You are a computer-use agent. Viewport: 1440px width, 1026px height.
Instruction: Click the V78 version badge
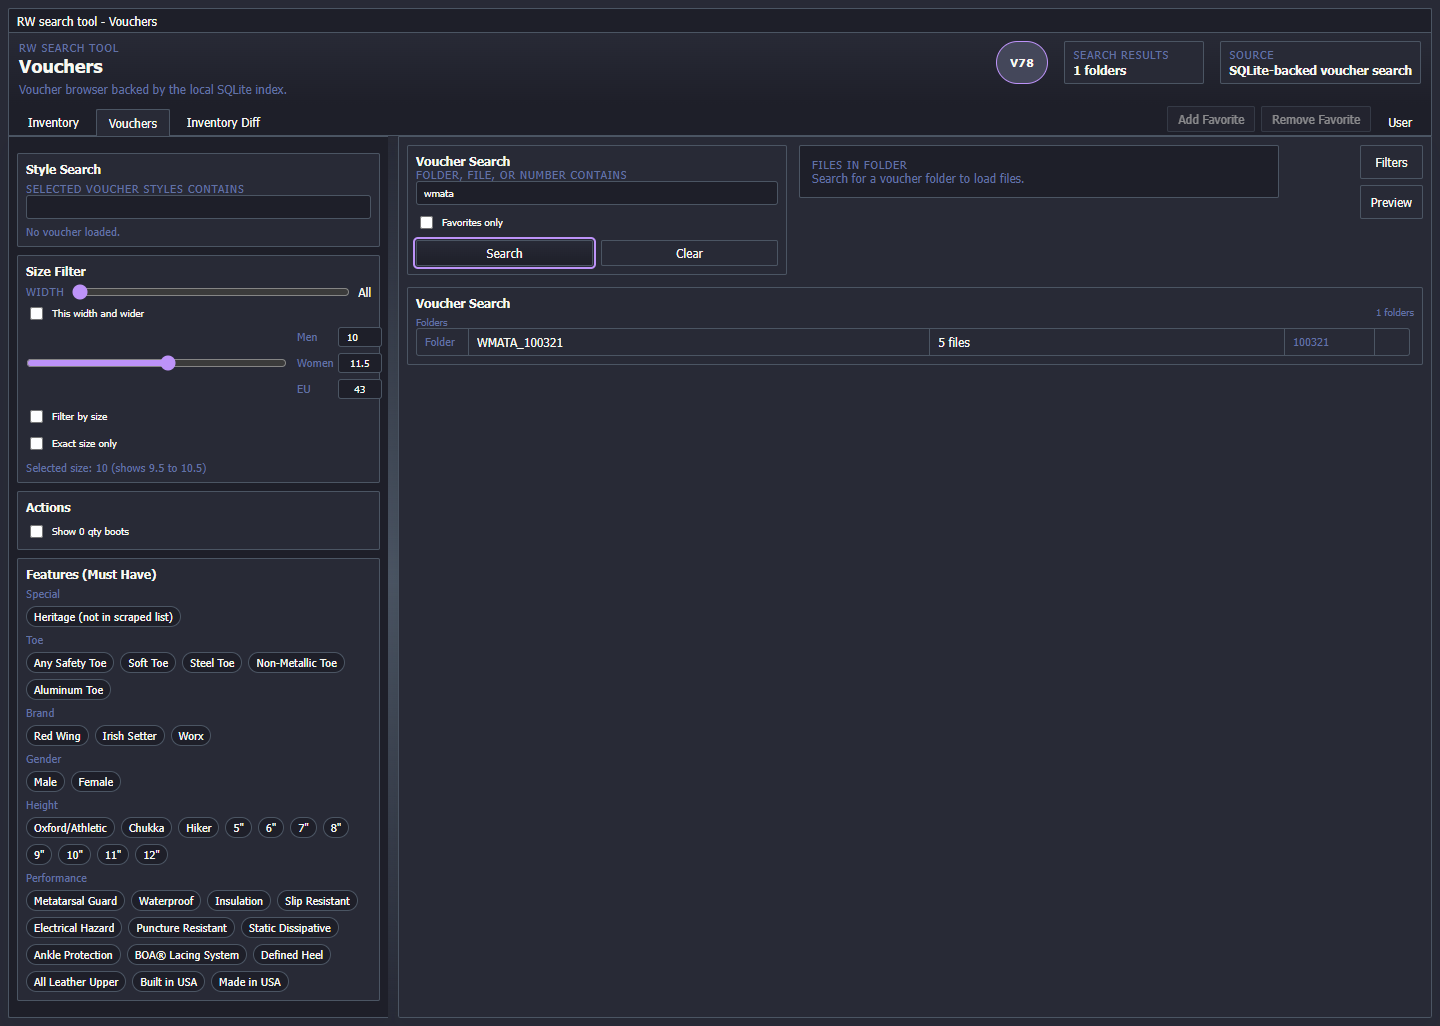(1021, 63)
